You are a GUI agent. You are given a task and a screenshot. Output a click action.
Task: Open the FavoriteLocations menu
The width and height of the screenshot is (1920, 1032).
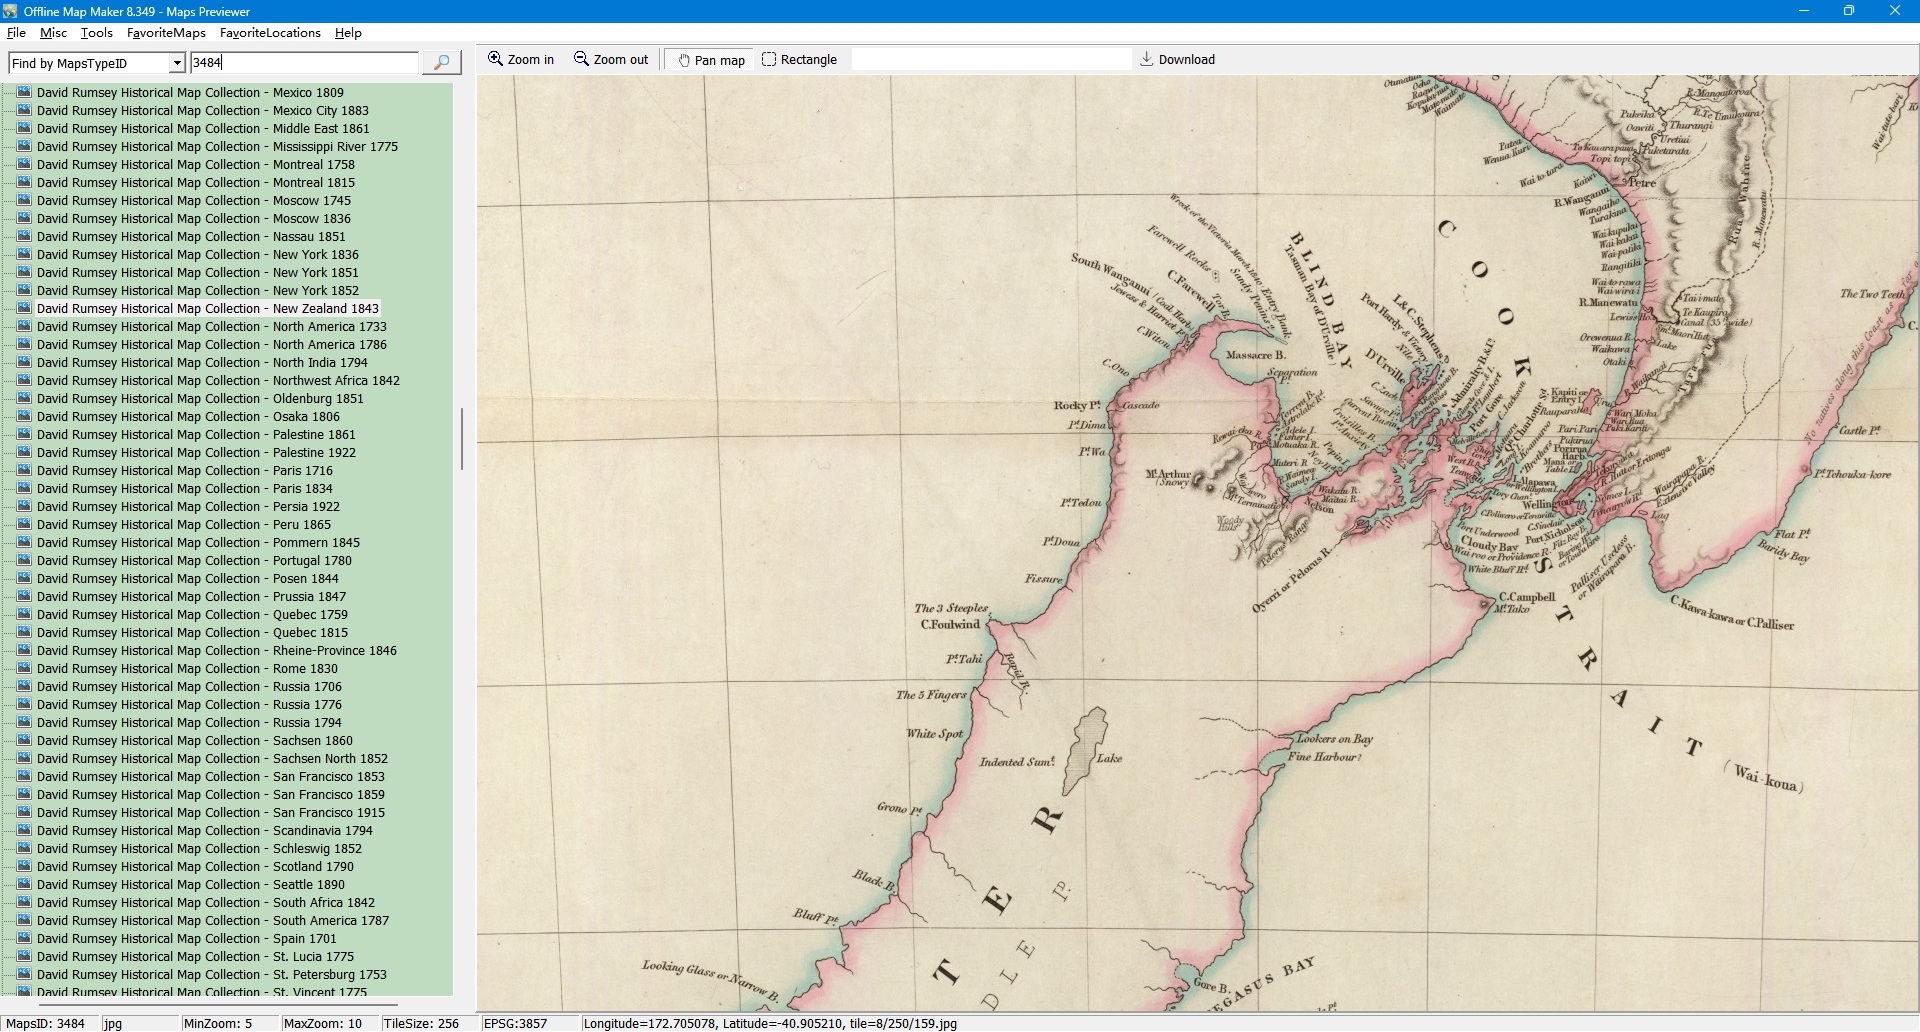(270, 33)
